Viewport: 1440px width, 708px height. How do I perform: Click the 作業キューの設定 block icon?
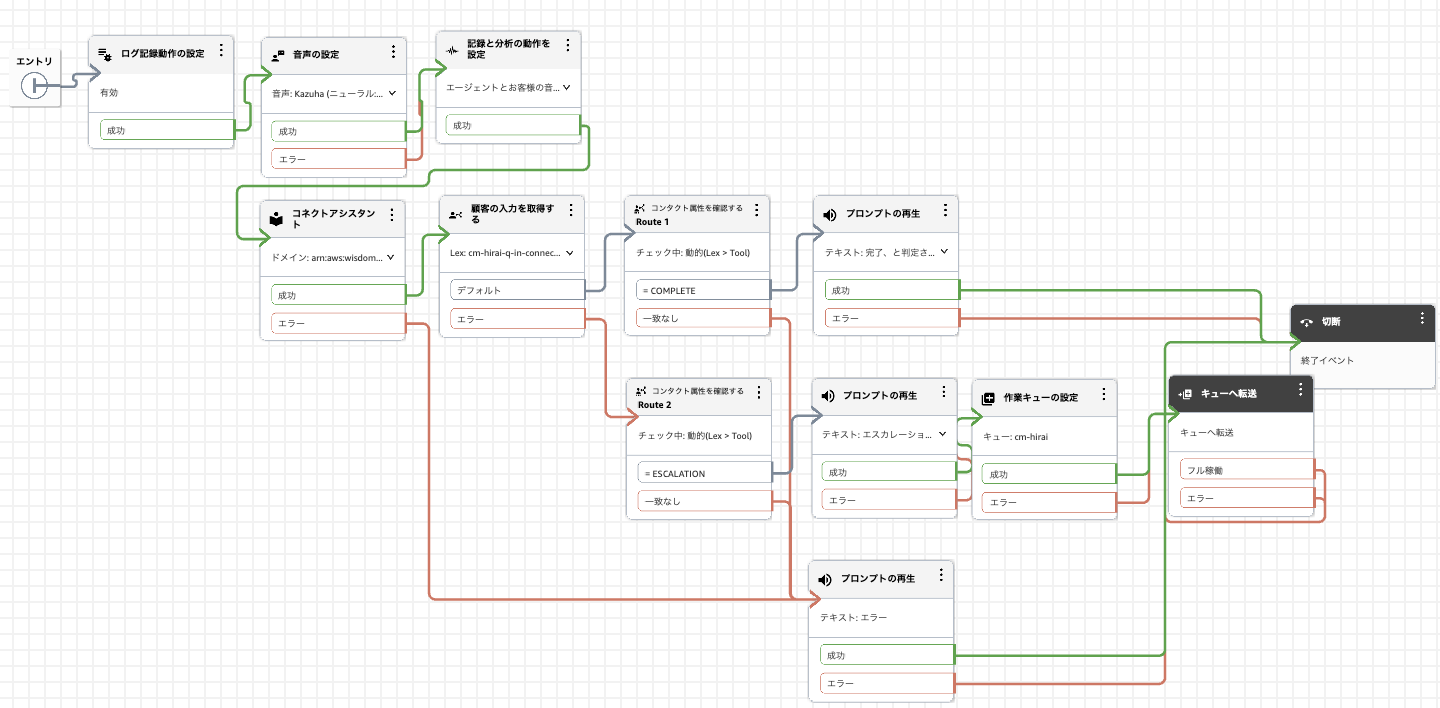[x=988, y=398]
